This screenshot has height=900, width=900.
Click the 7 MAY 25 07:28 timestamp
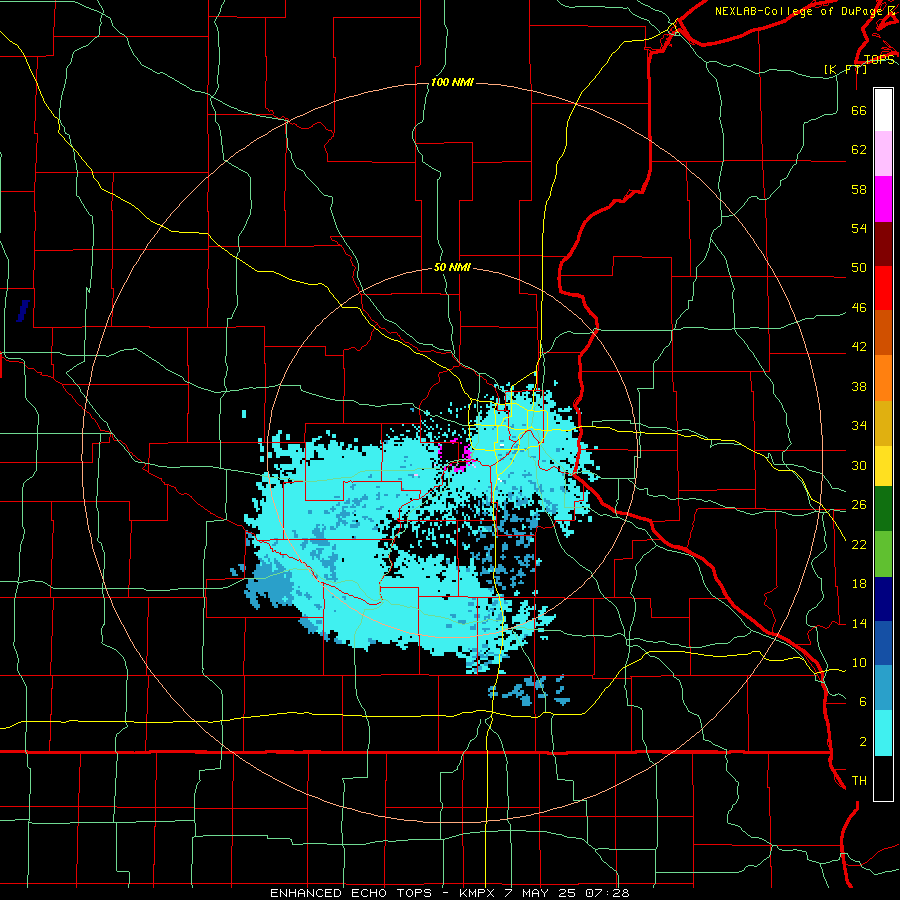click(x=567, y=893)
